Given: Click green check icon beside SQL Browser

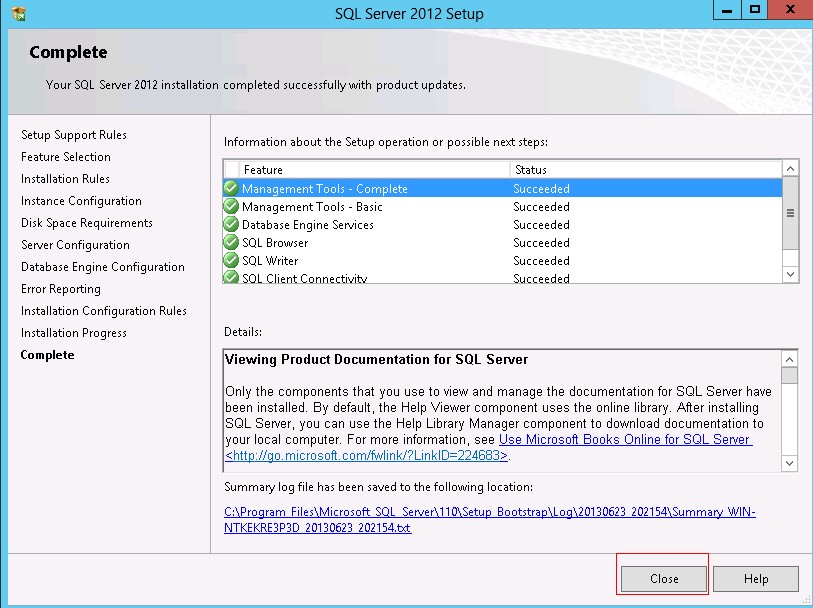Looking at the screenshot, I should pos(231,243).
